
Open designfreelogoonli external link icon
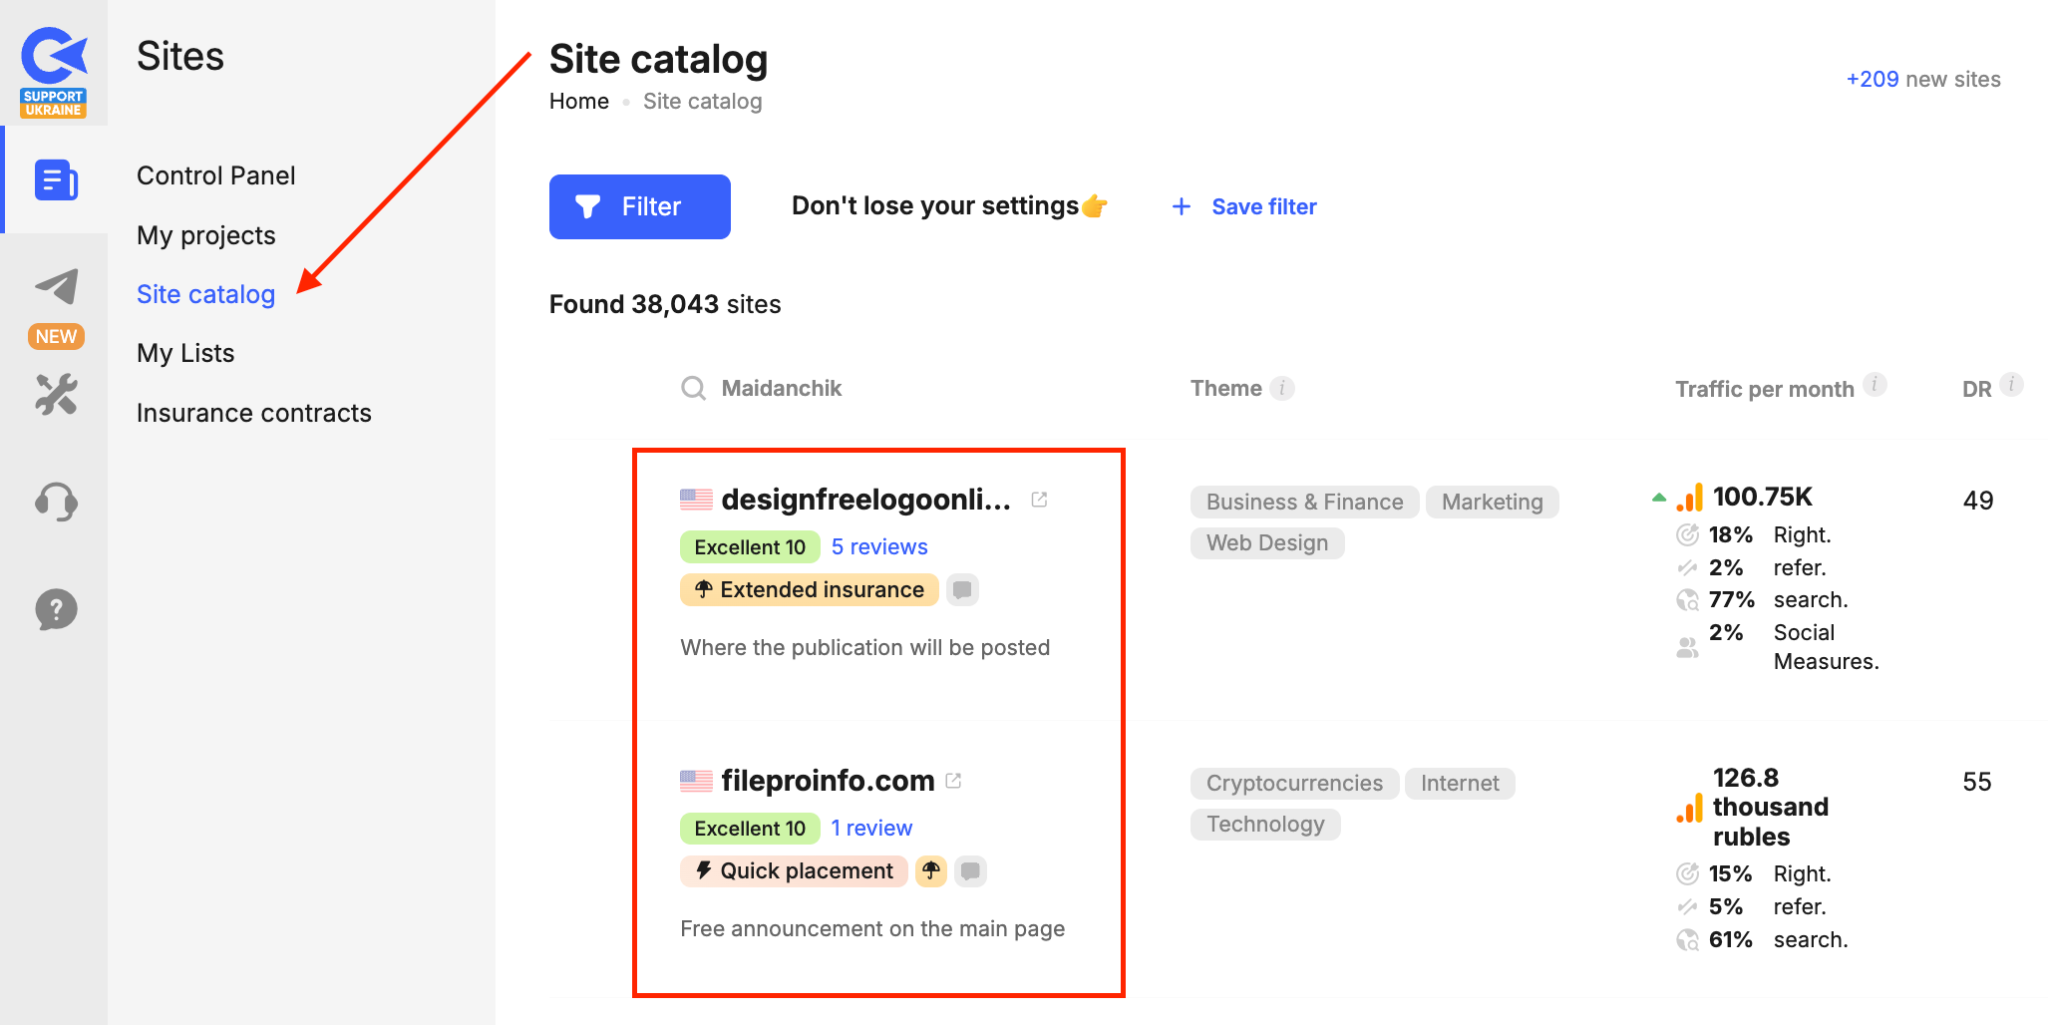[x=1039, y=499]
